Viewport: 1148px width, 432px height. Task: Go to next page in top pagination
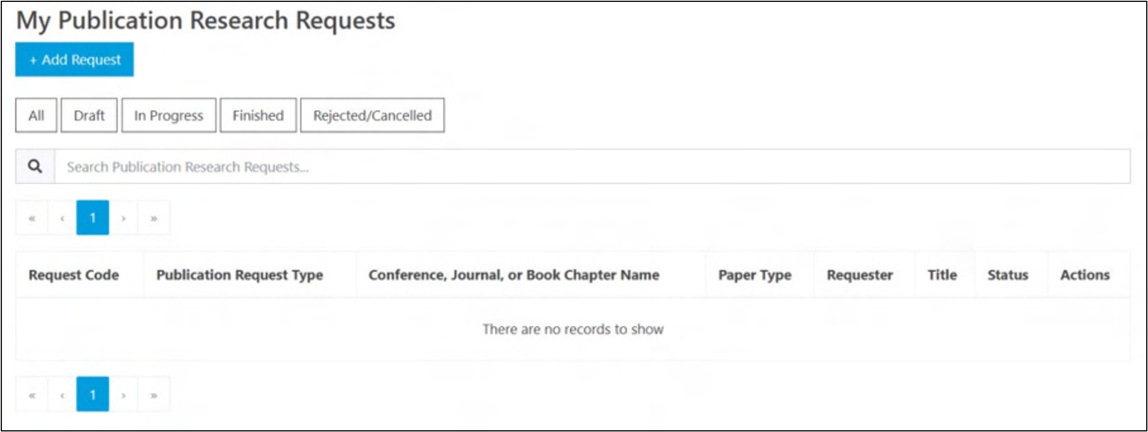(123, 218)
